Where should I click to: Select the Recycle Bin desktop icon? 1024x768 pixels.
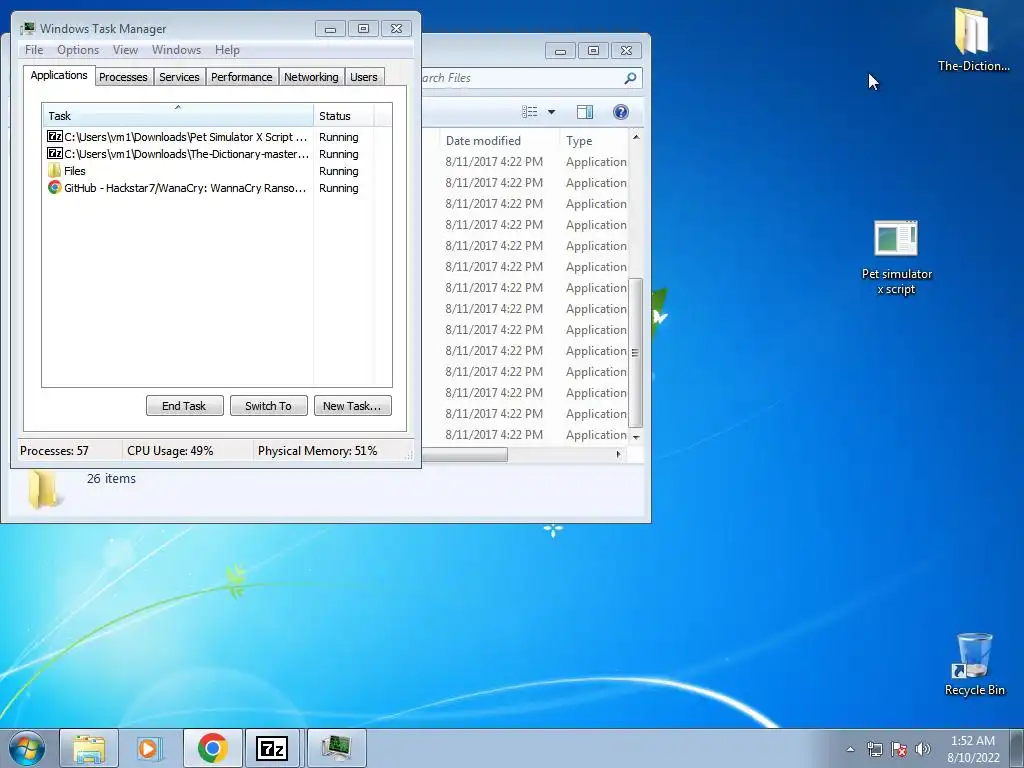(974, 664)
